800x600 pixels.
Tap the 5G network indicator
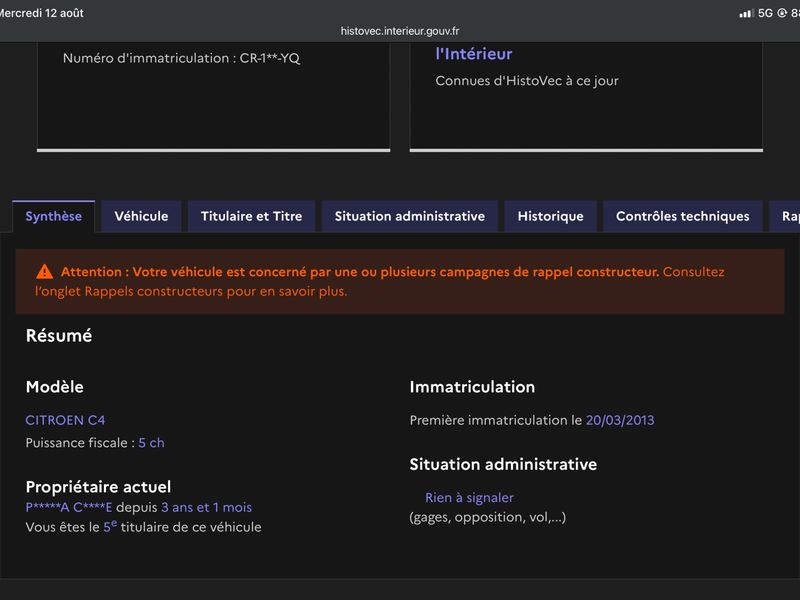pyautogui.click(x=765, y=13)
